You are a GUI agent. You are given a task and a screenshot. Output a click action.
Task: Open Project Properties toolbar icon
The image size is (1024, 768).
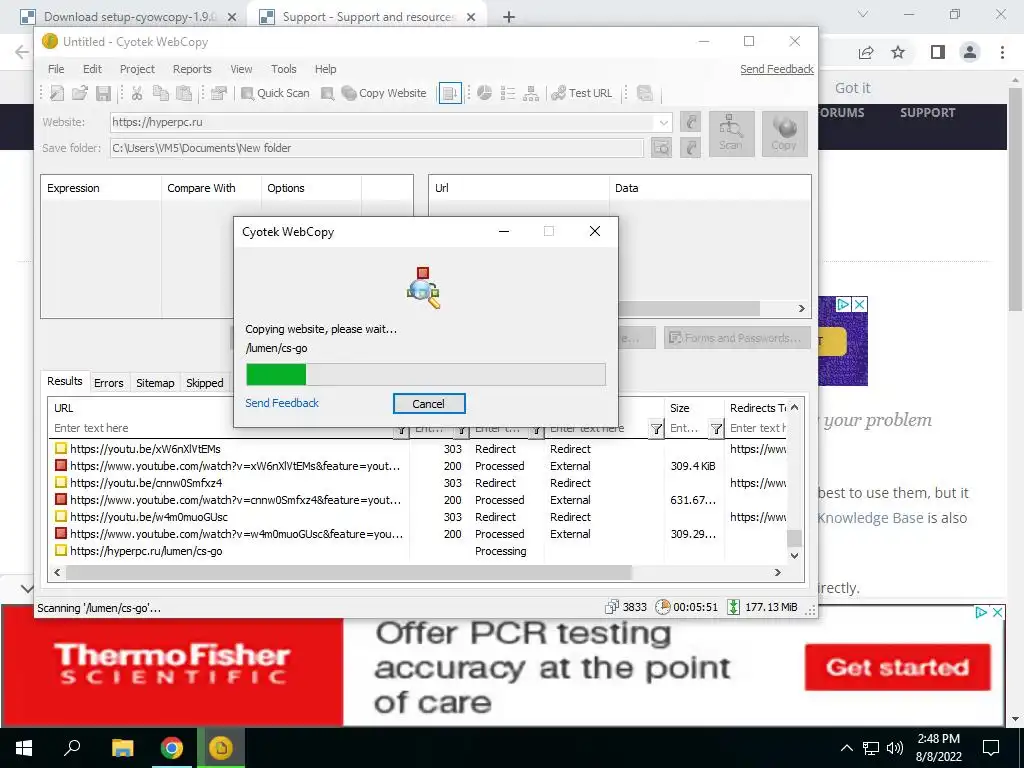tap(219, 93)
